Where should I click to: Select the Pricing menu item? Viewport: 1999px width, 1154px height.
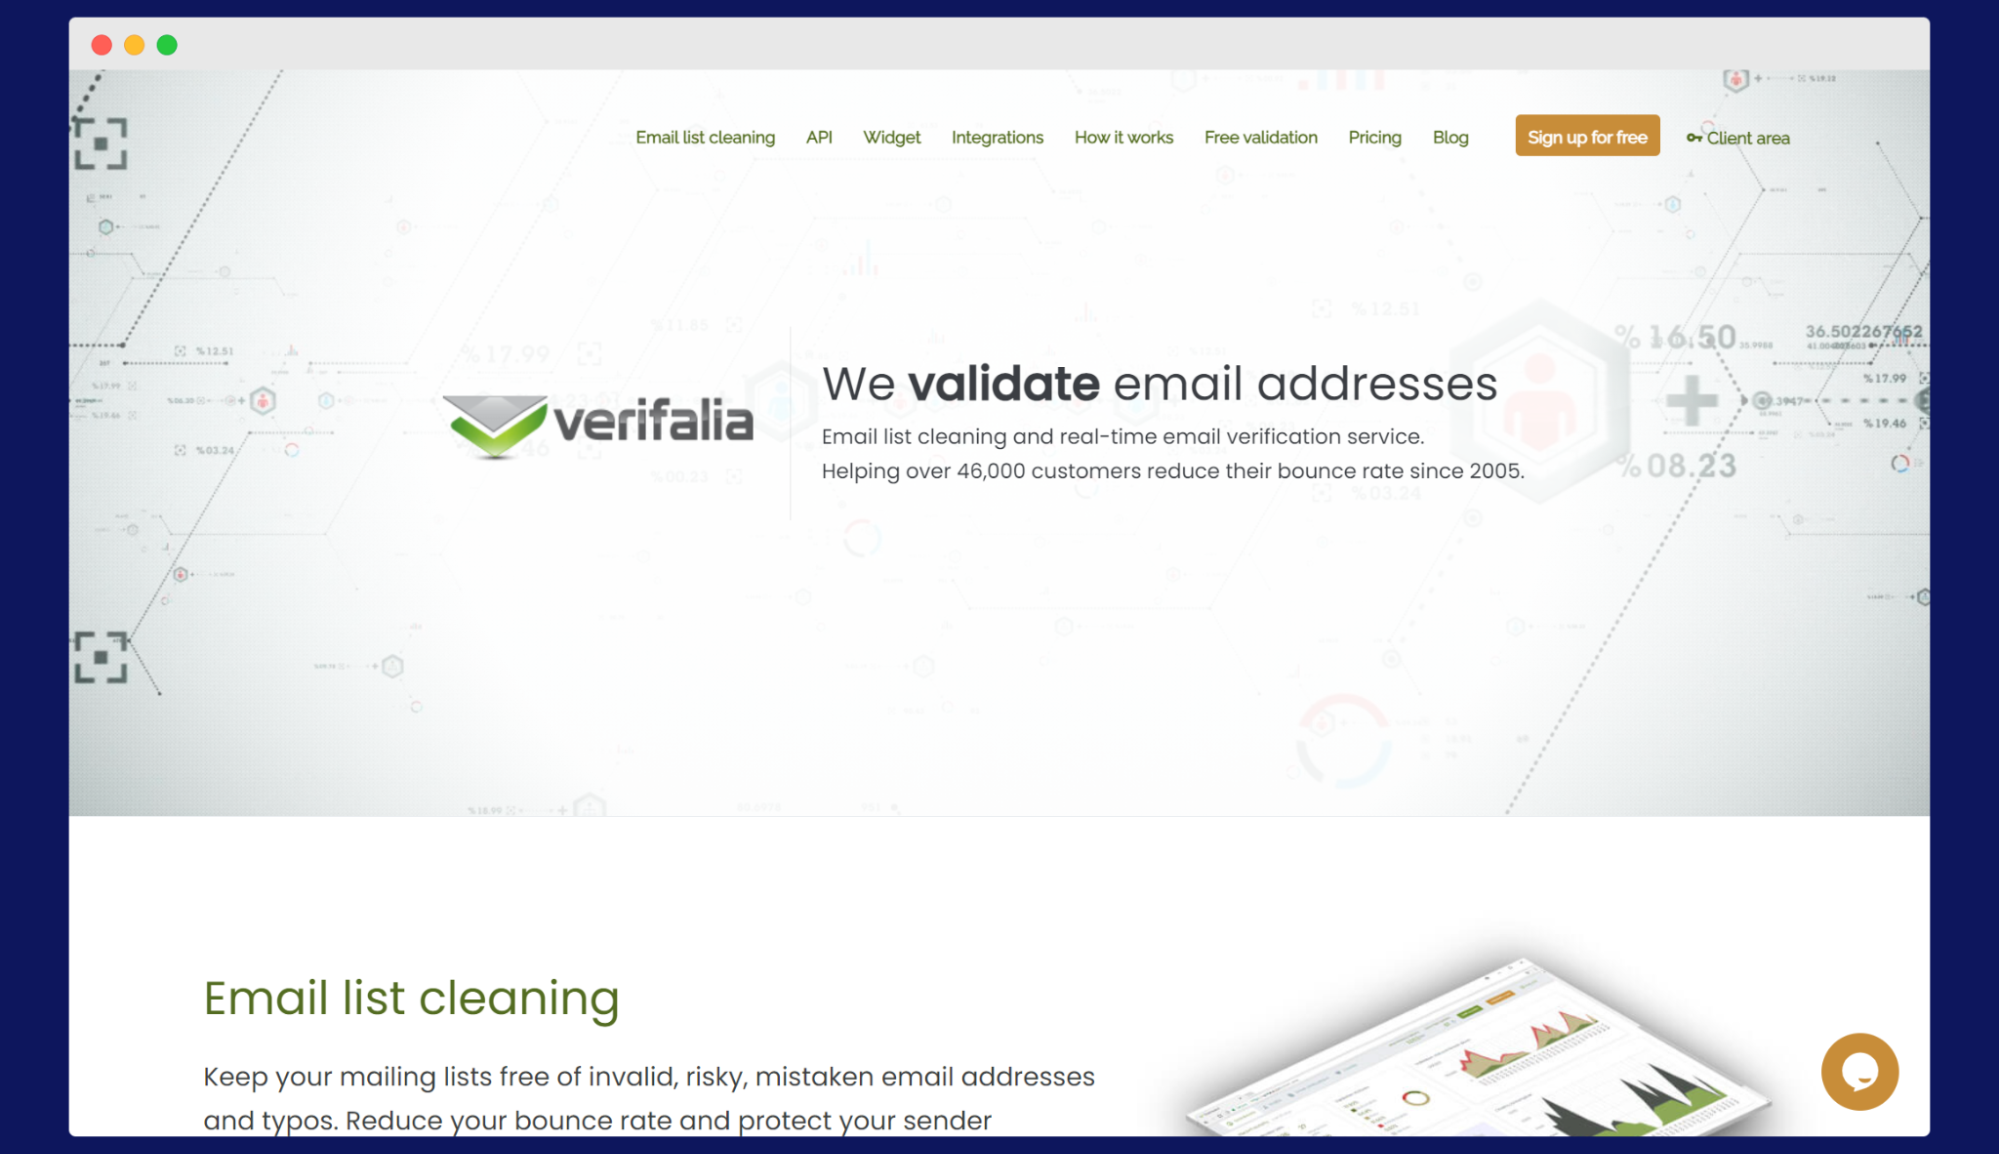[1374, 137]
